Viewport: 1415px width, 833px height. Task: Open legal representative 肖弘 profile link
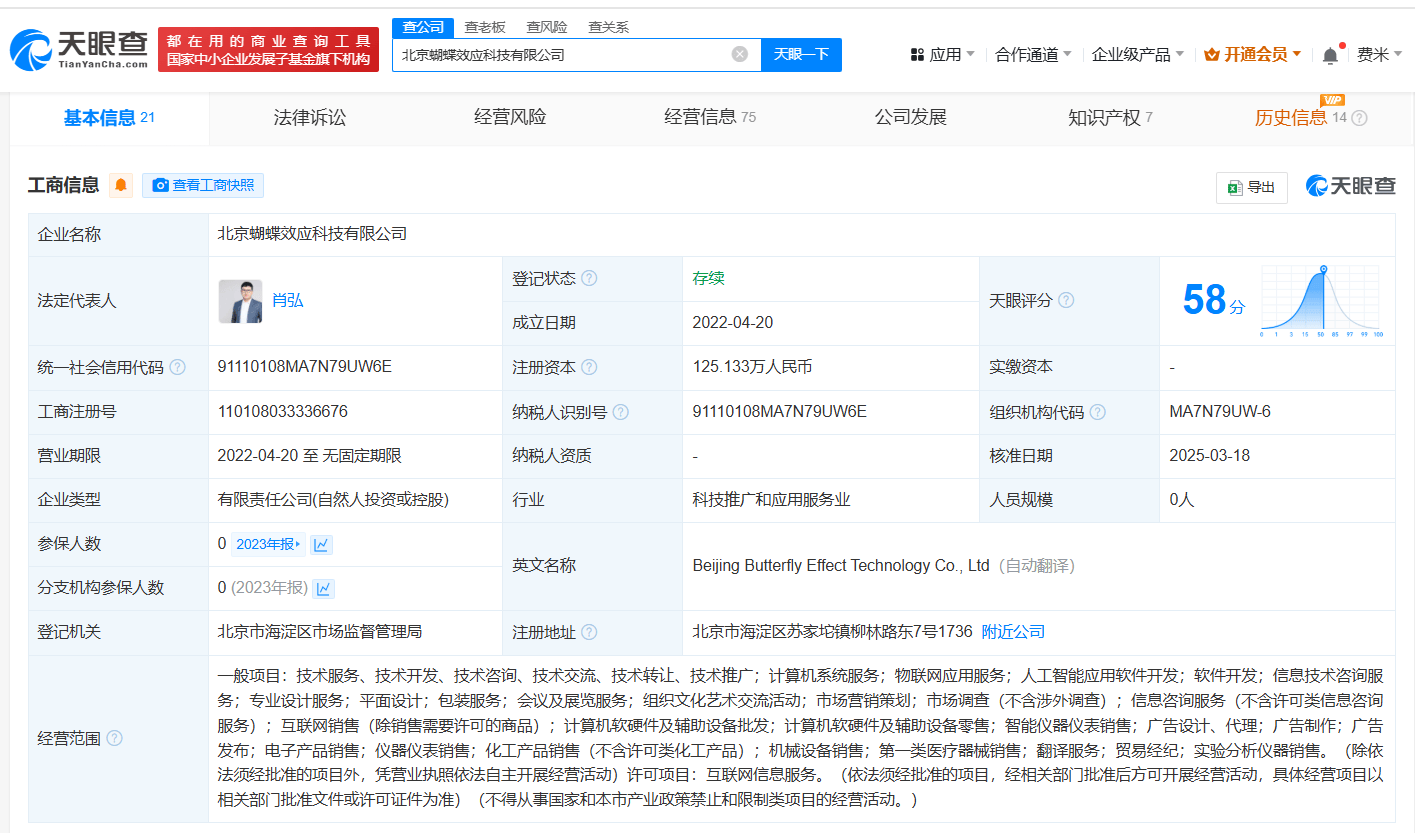(288, 301)
